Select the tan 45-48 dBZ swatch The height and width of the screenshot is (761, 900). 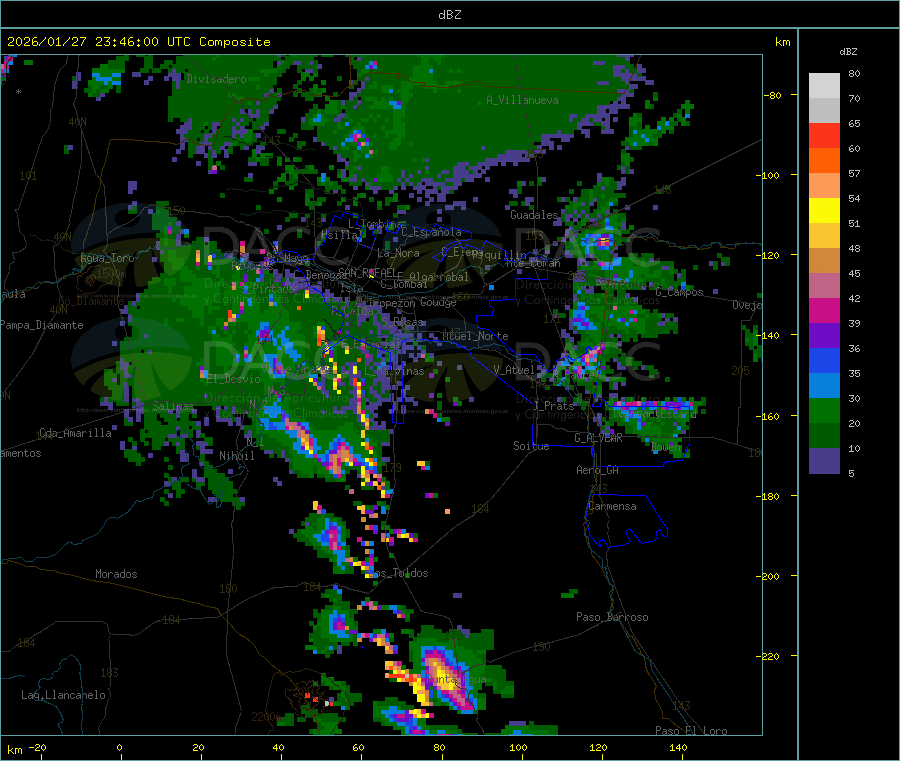click(x=824, y=261)
